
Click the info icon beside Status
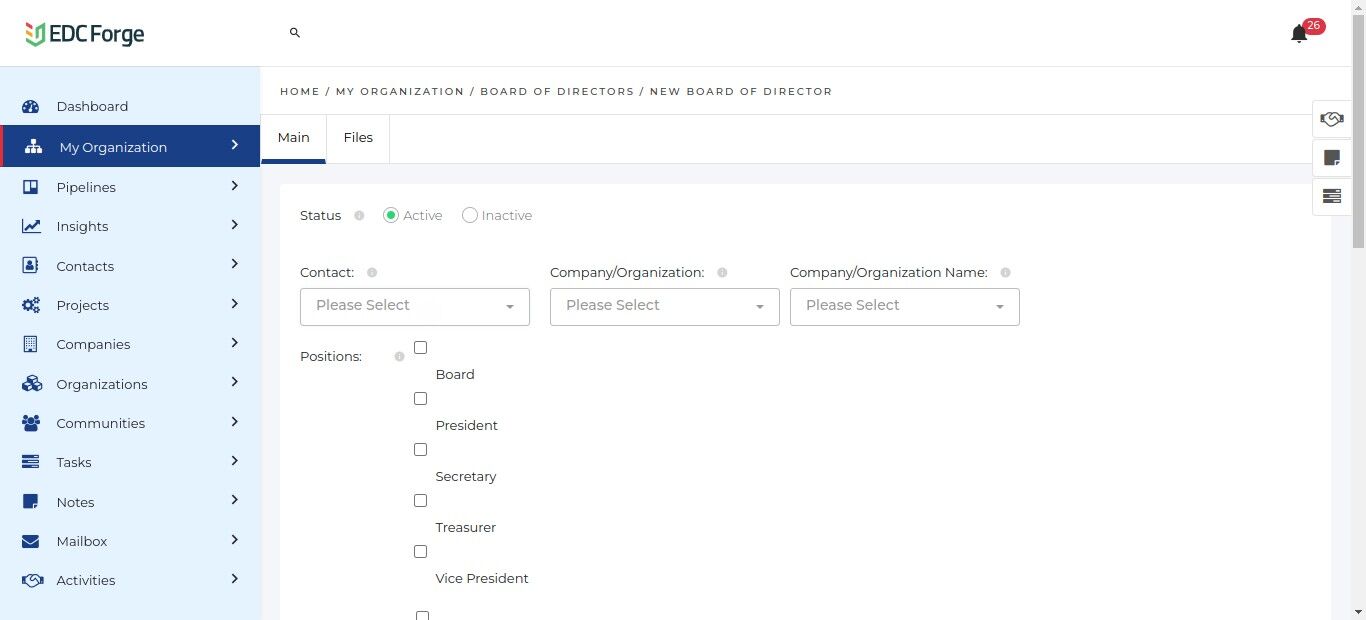359,216
